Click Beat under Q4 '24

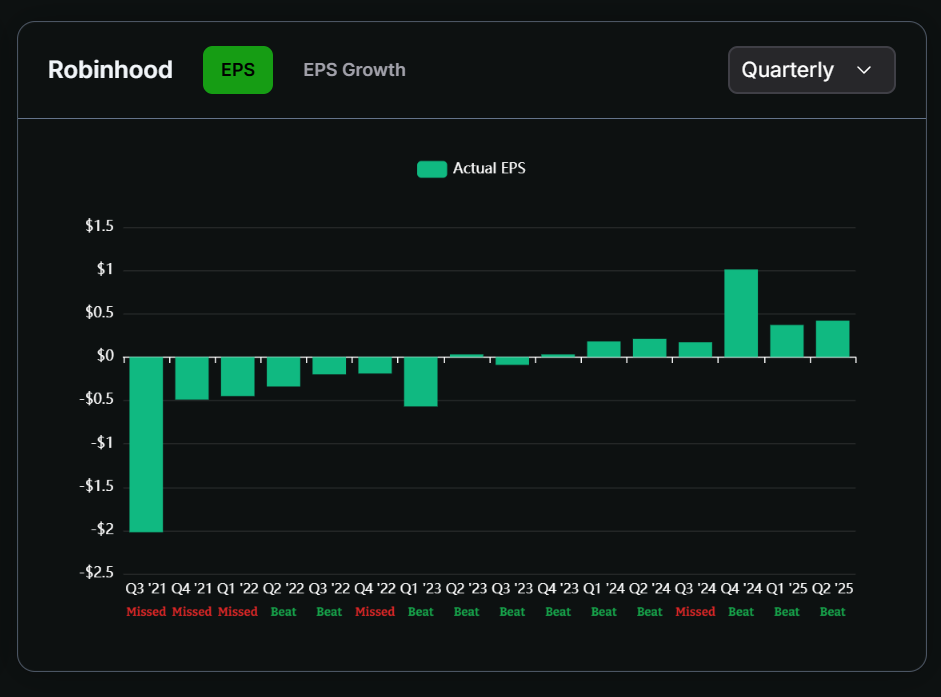(x=741, y=612)
